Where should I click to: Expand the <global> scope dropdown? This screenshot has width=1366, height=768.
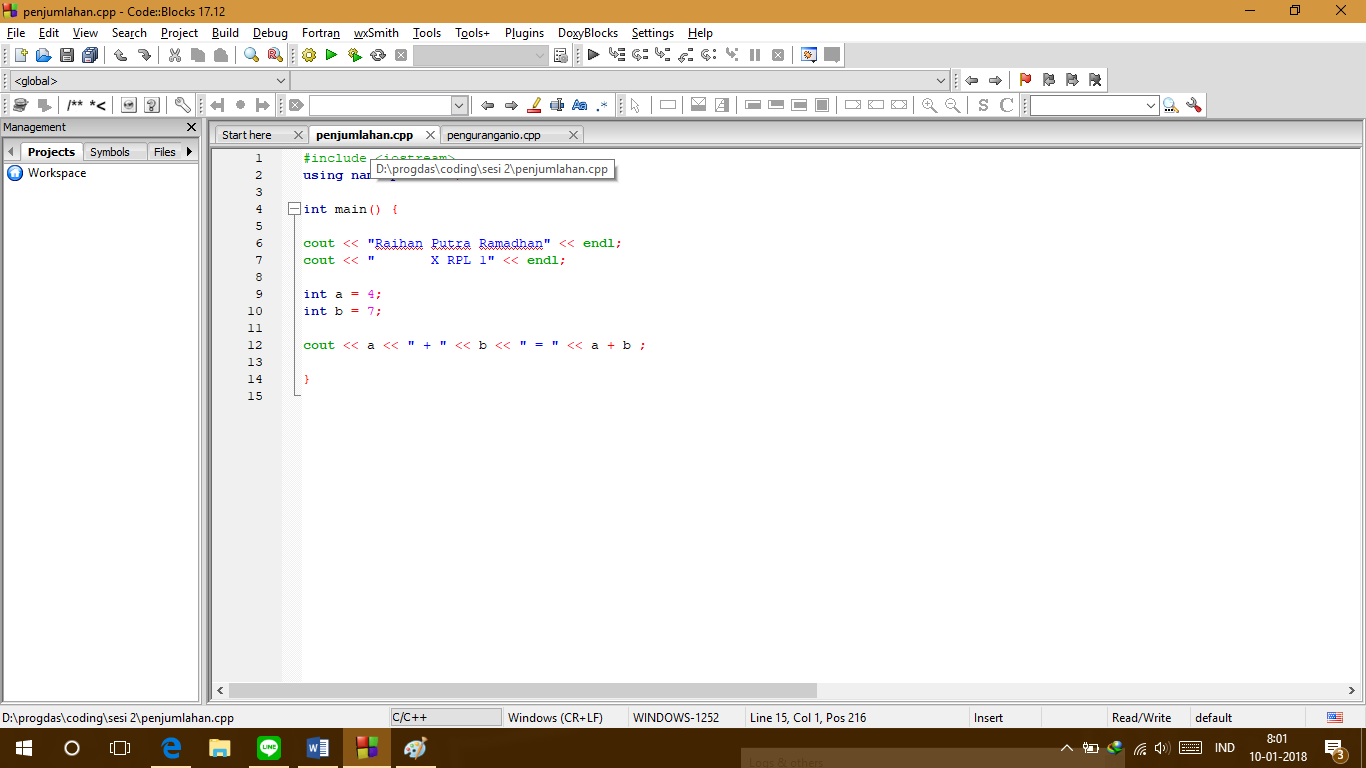click(278, 80)
